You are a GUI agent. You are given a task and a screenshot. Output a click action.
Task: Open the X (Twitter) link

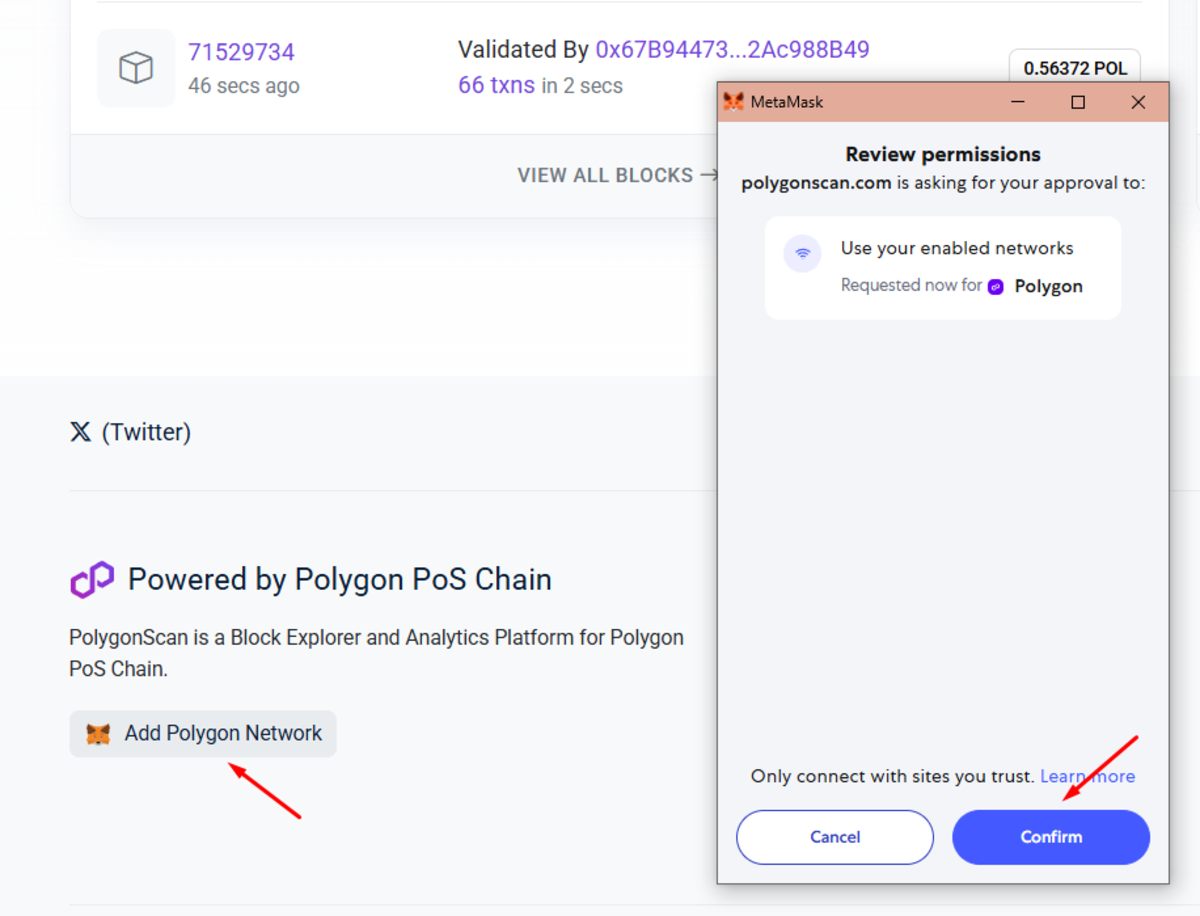[x=130, y=432]
